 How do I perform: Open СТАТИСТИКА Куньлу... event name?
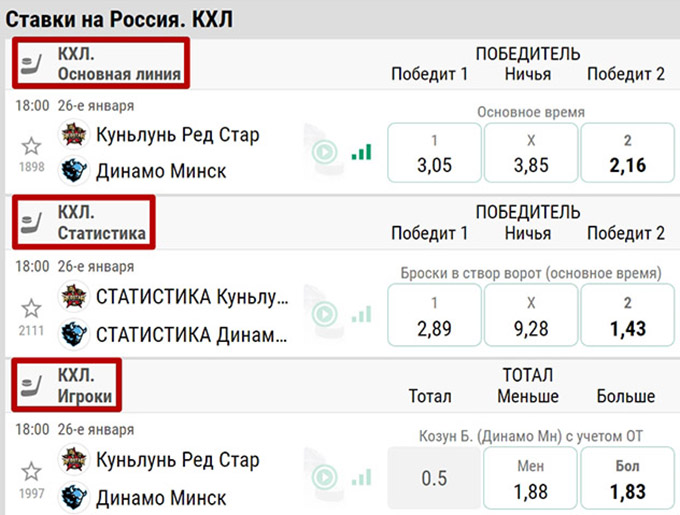192,297
